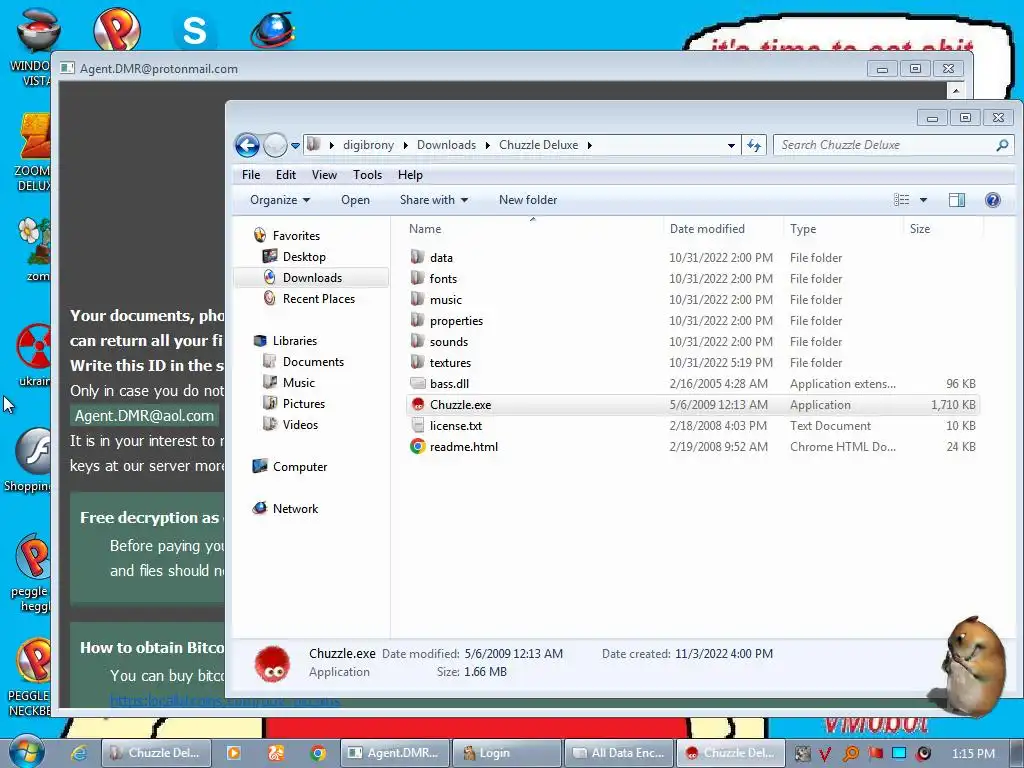Select the readme.html file
Image resolution: width=1024 pixels, height=768 pixels.
point(692,447)
